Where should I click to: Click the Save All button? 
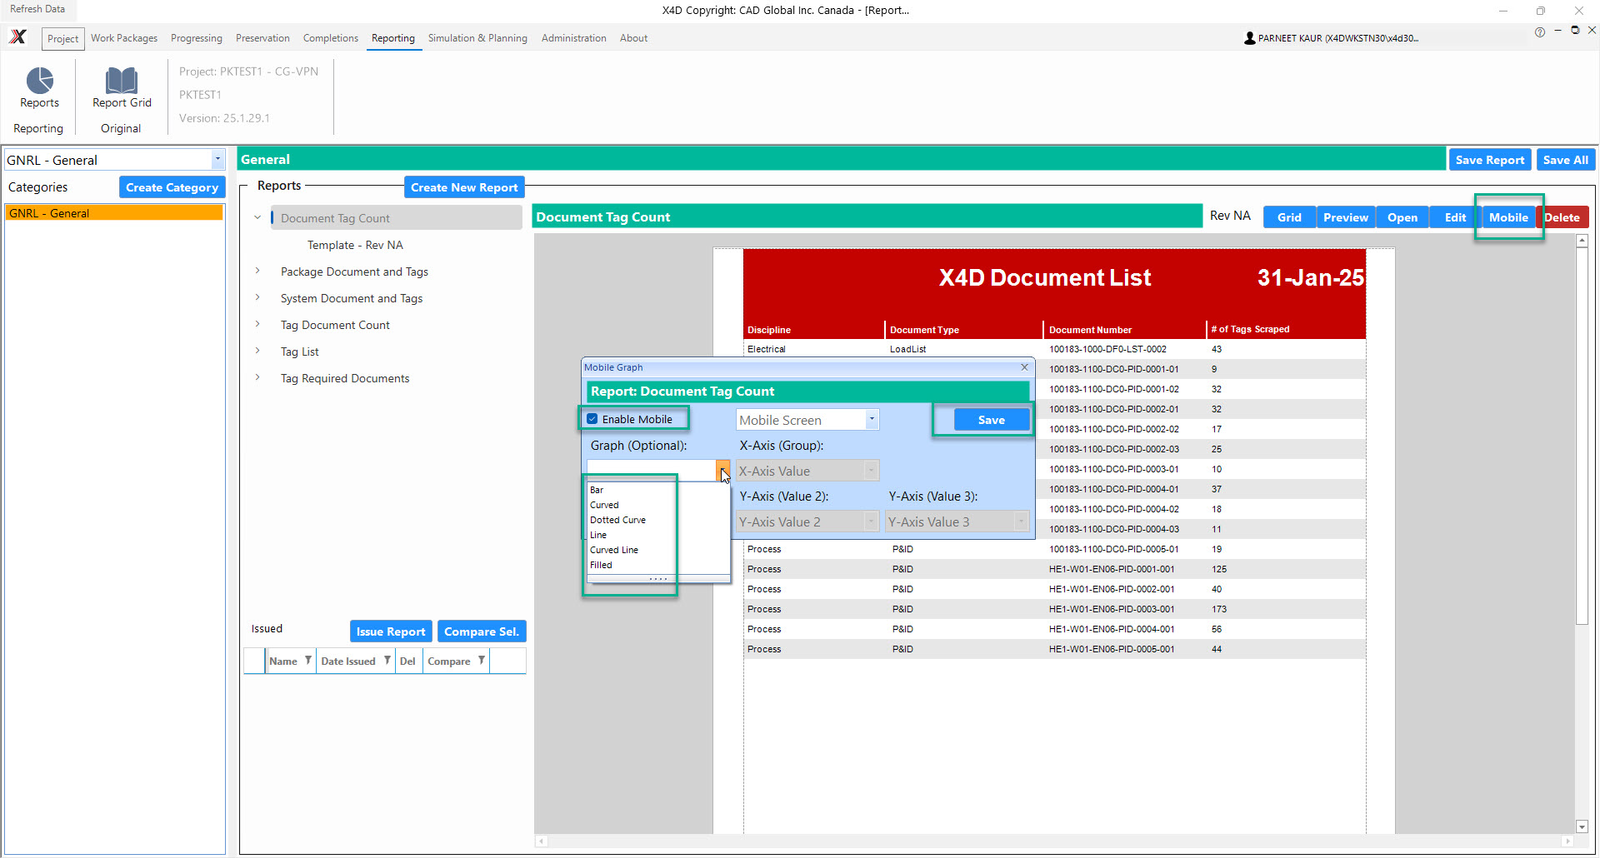[1566, 160]
